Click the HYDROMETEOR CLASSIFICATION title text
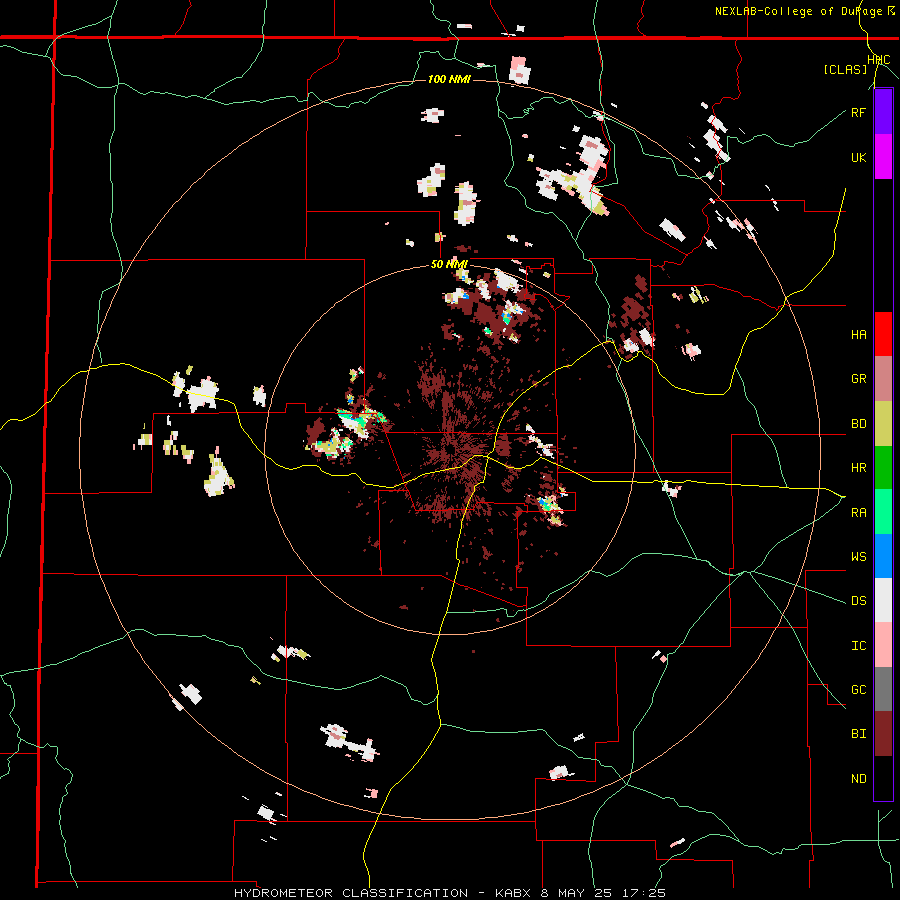 [351, 893]
